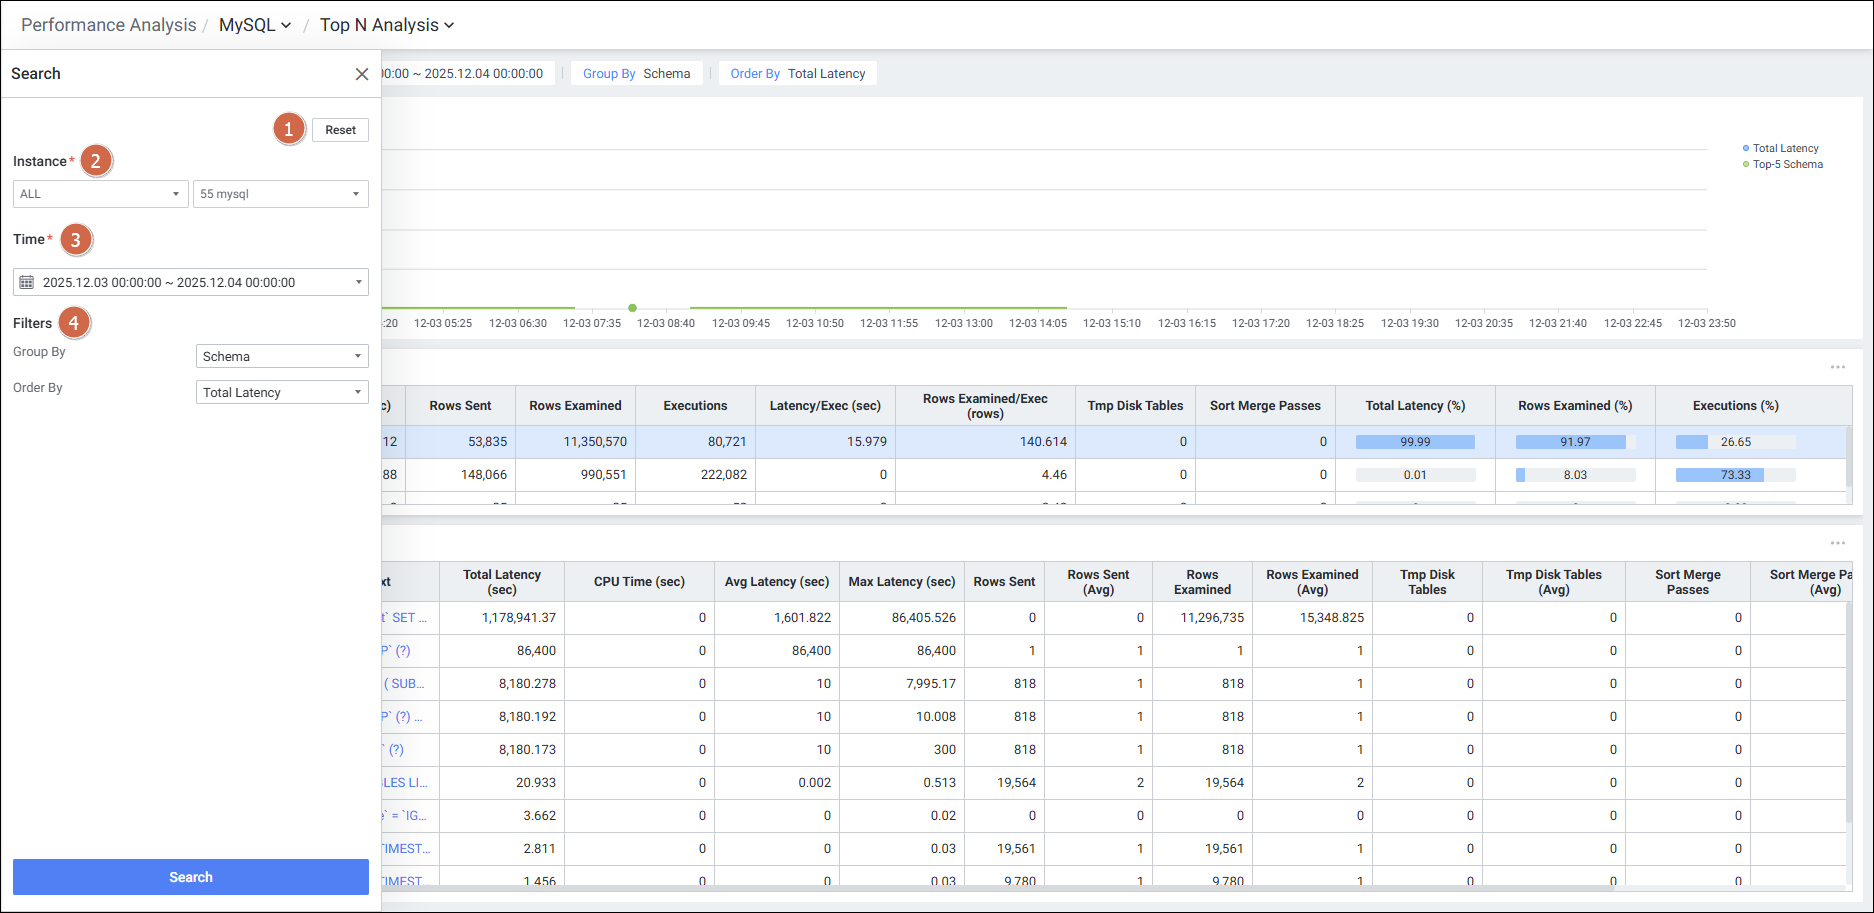Screen dimensions: 1874x913
Task: Click the numbered marker 2 next to Instance
Action: pyautogui.click(x=96, y=161)
